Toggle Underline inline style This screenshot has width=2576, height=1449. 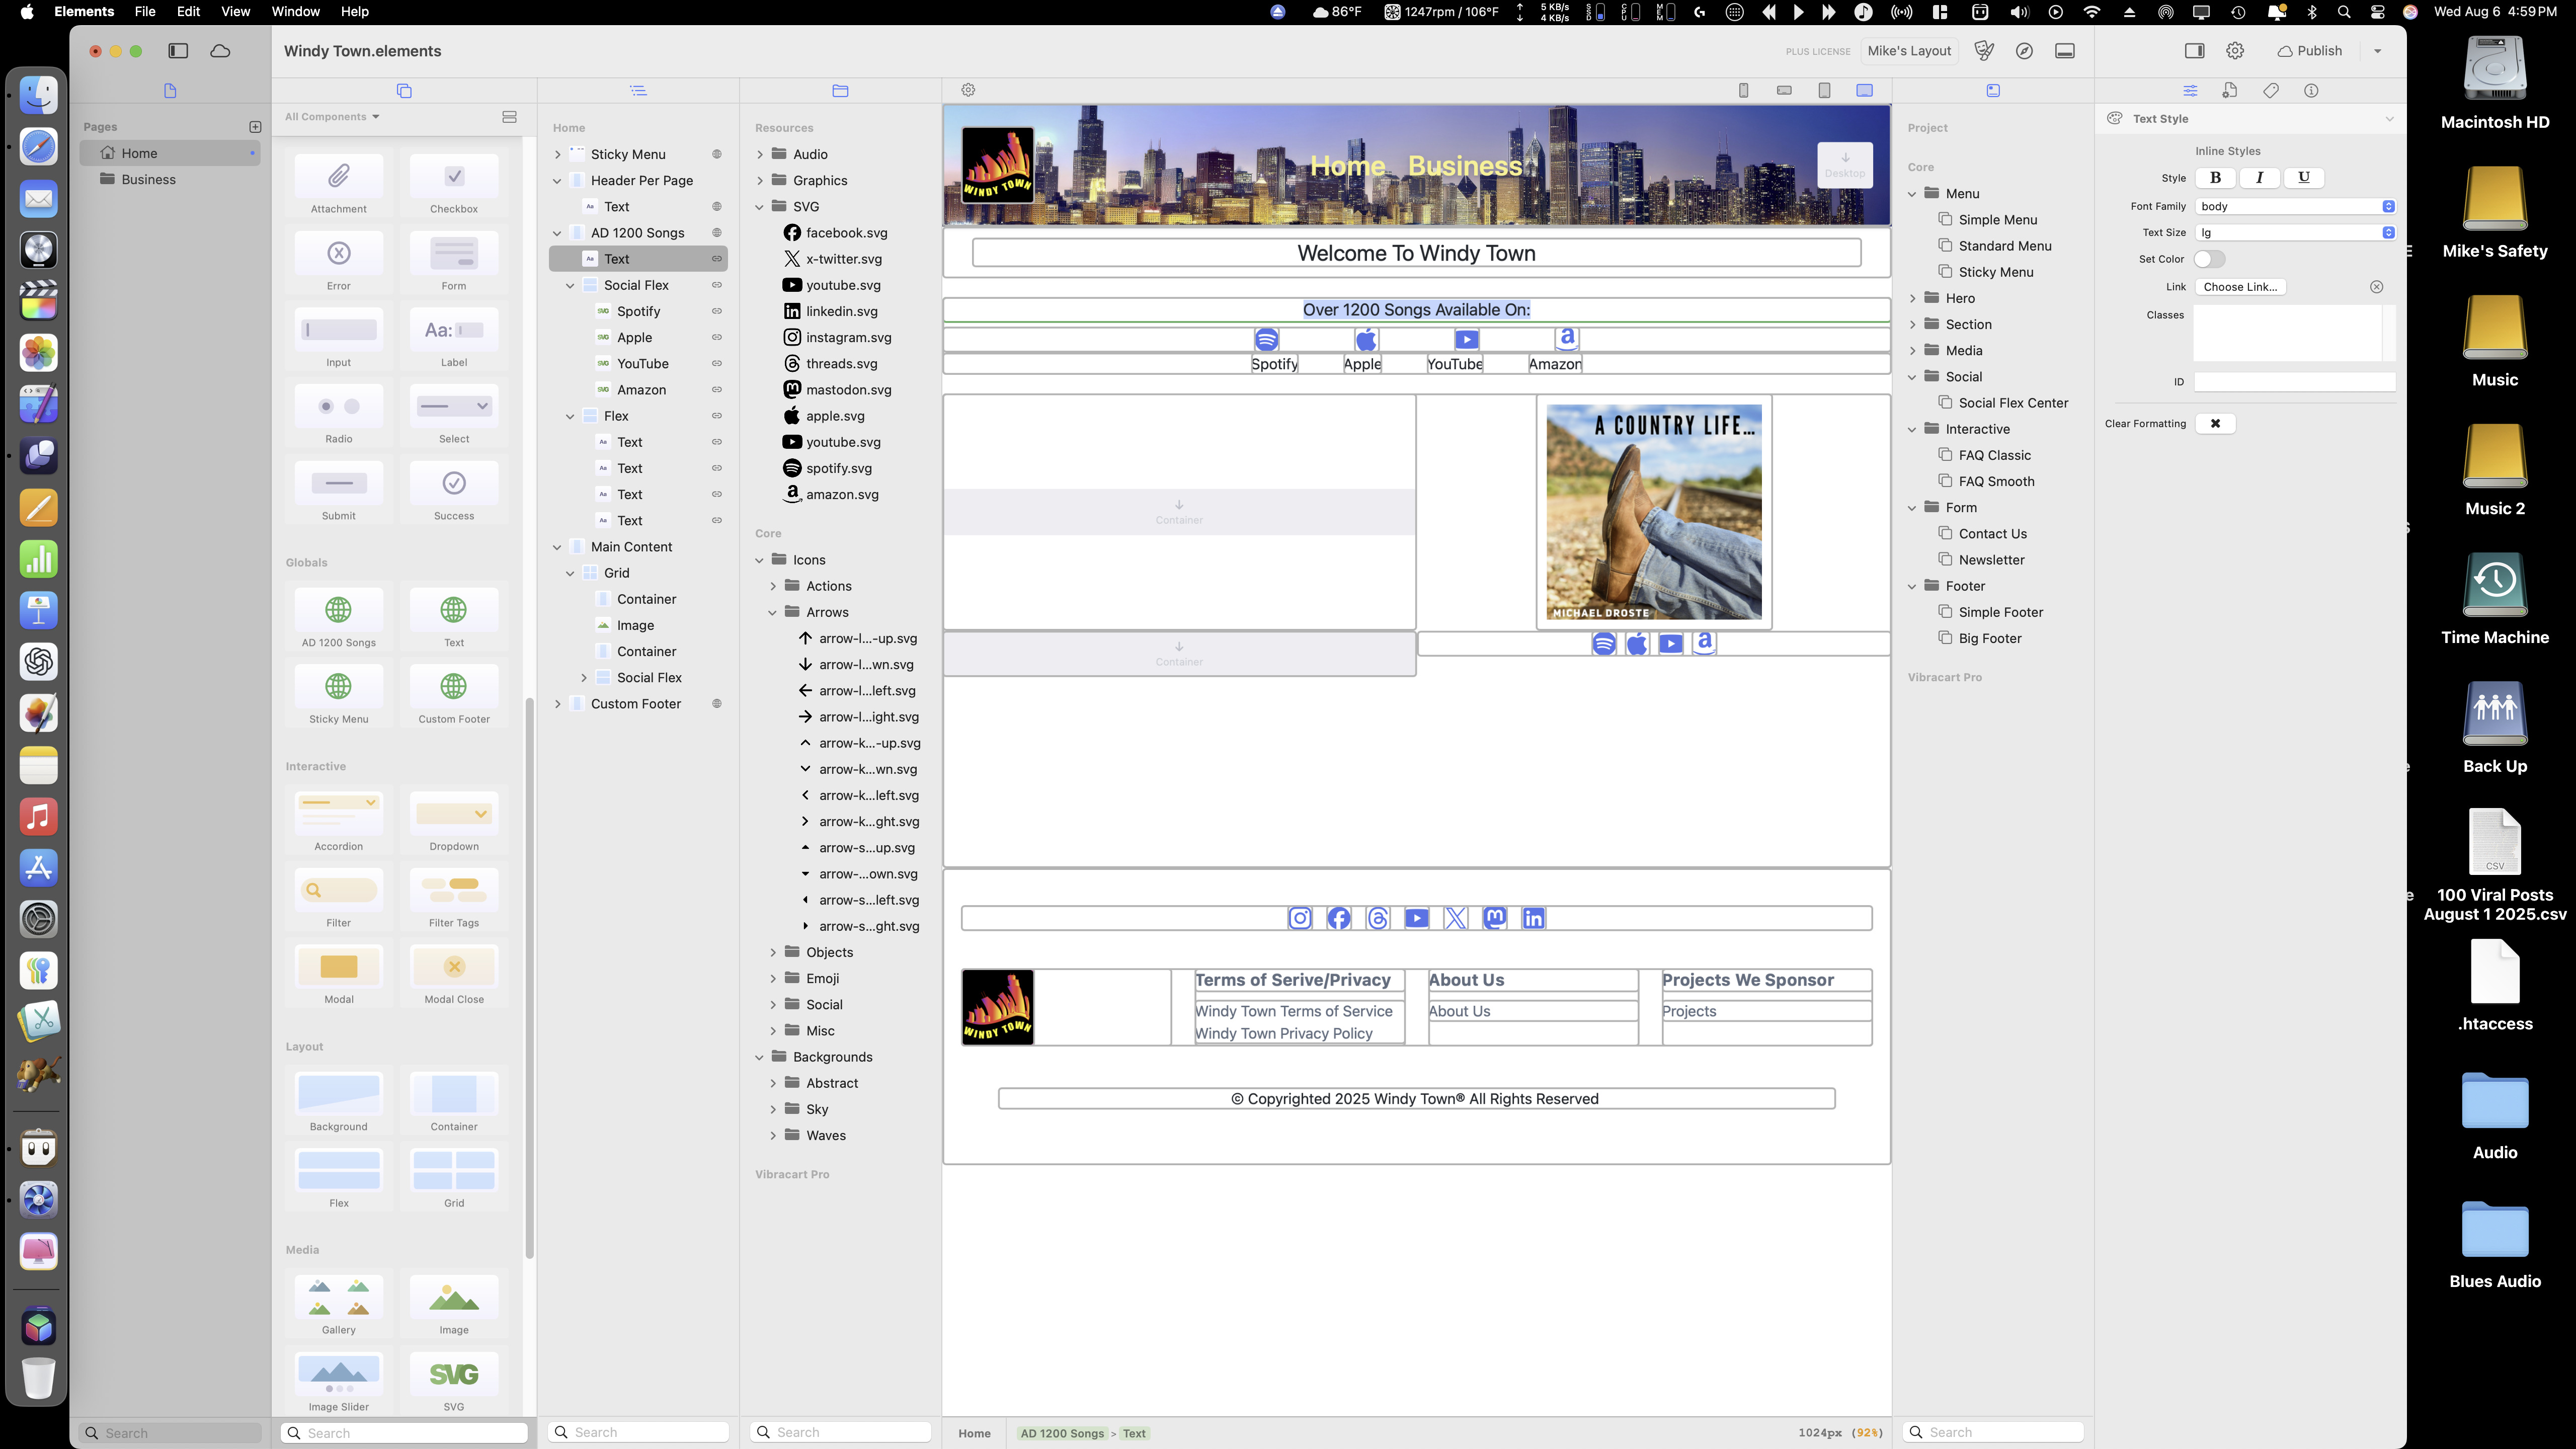pyautogui.click(x=2304, y=178)
